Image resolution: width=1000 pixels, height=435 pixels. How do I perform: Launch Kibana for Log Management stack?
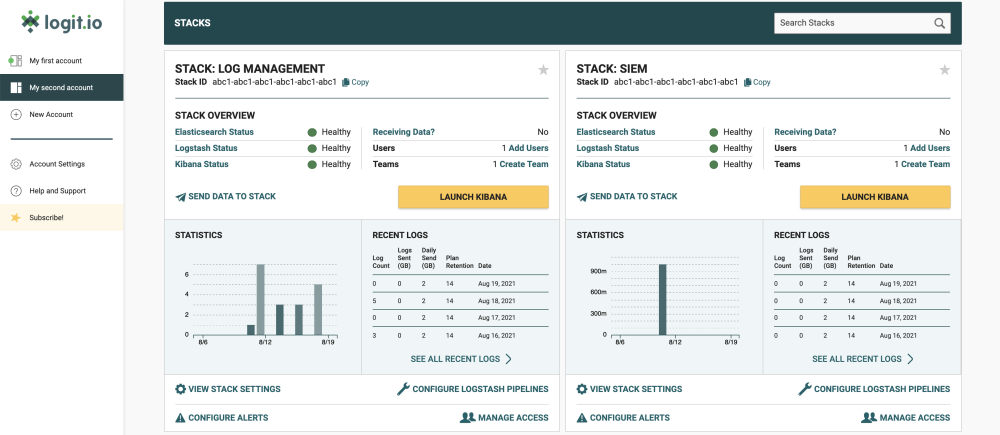coord(473,197)
